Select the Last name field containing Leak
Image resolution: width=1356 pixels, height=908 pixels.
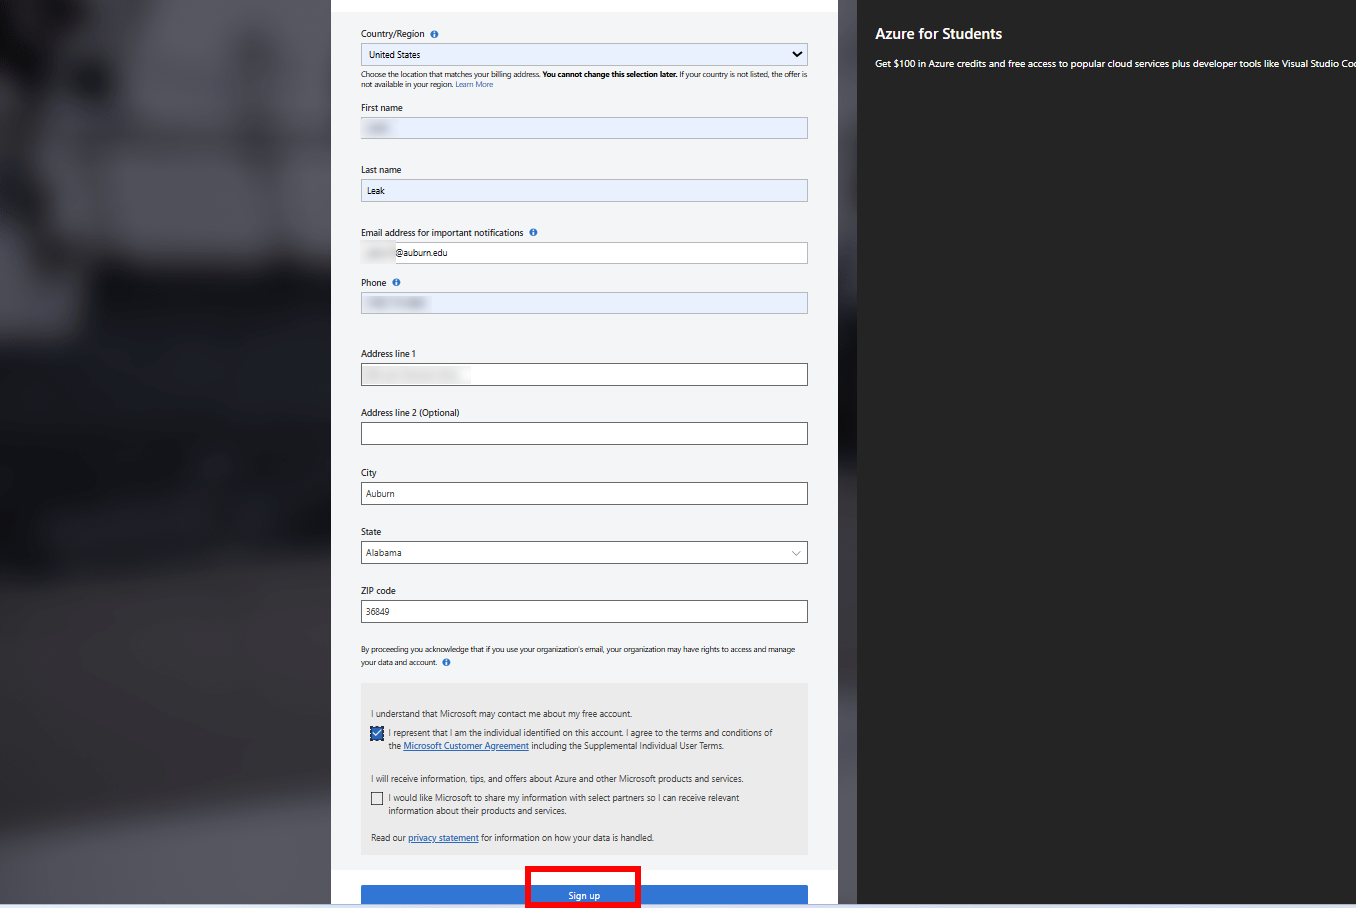click(x=583, y=190)
